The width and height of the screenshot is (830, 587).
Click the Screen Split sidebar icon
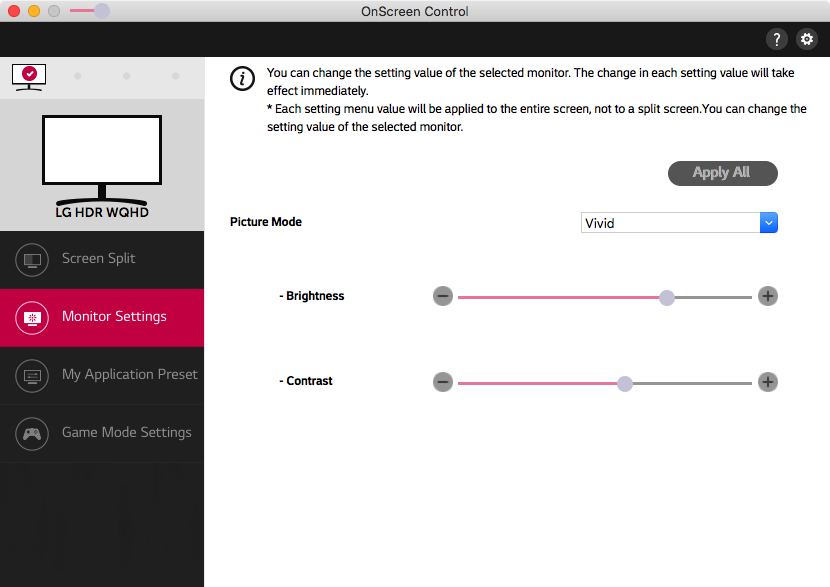(x=33, y=259)
